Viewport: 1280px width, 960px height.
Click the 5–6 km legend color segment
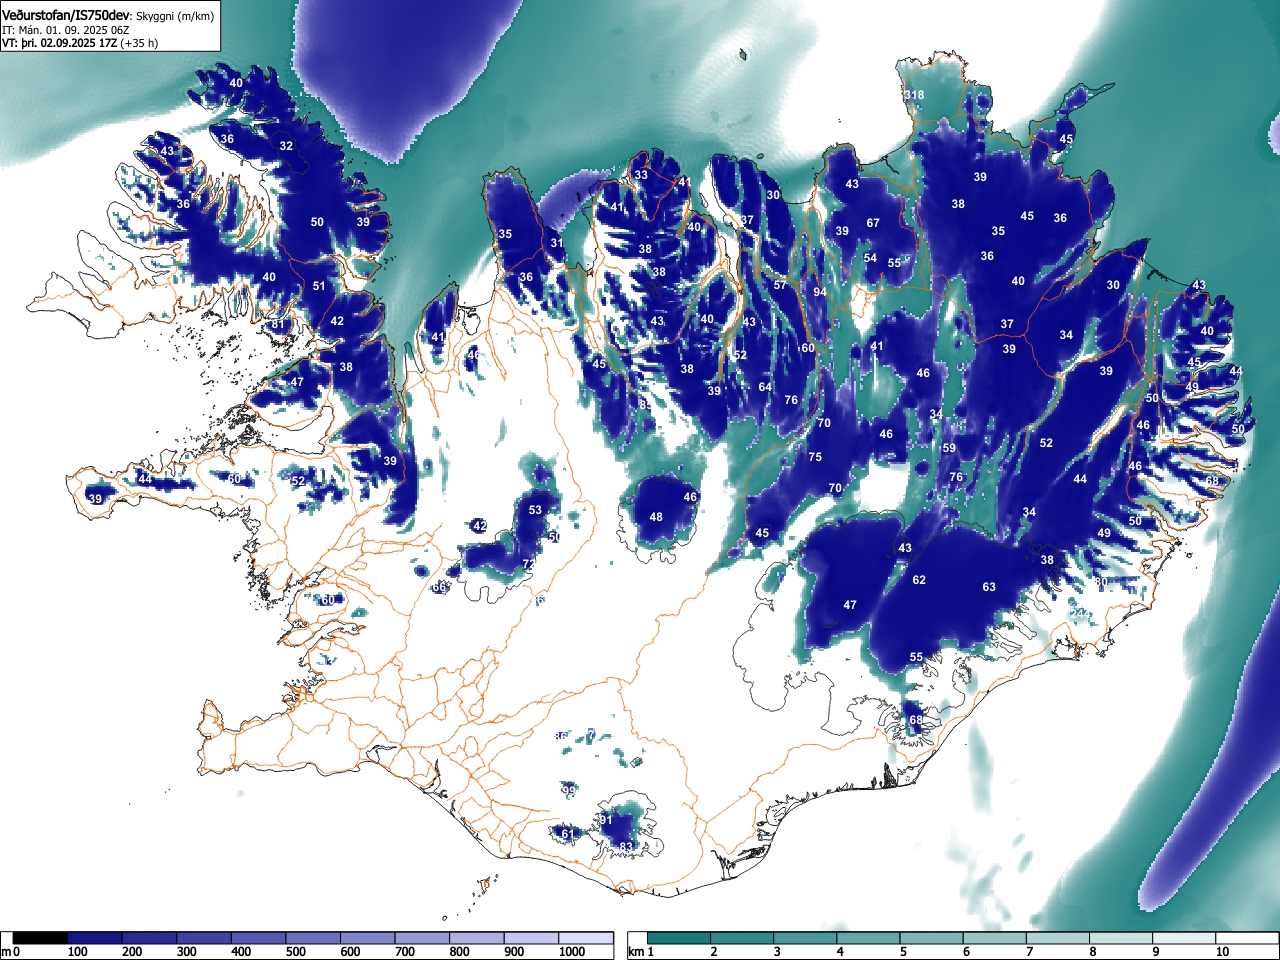coord(933,938)
